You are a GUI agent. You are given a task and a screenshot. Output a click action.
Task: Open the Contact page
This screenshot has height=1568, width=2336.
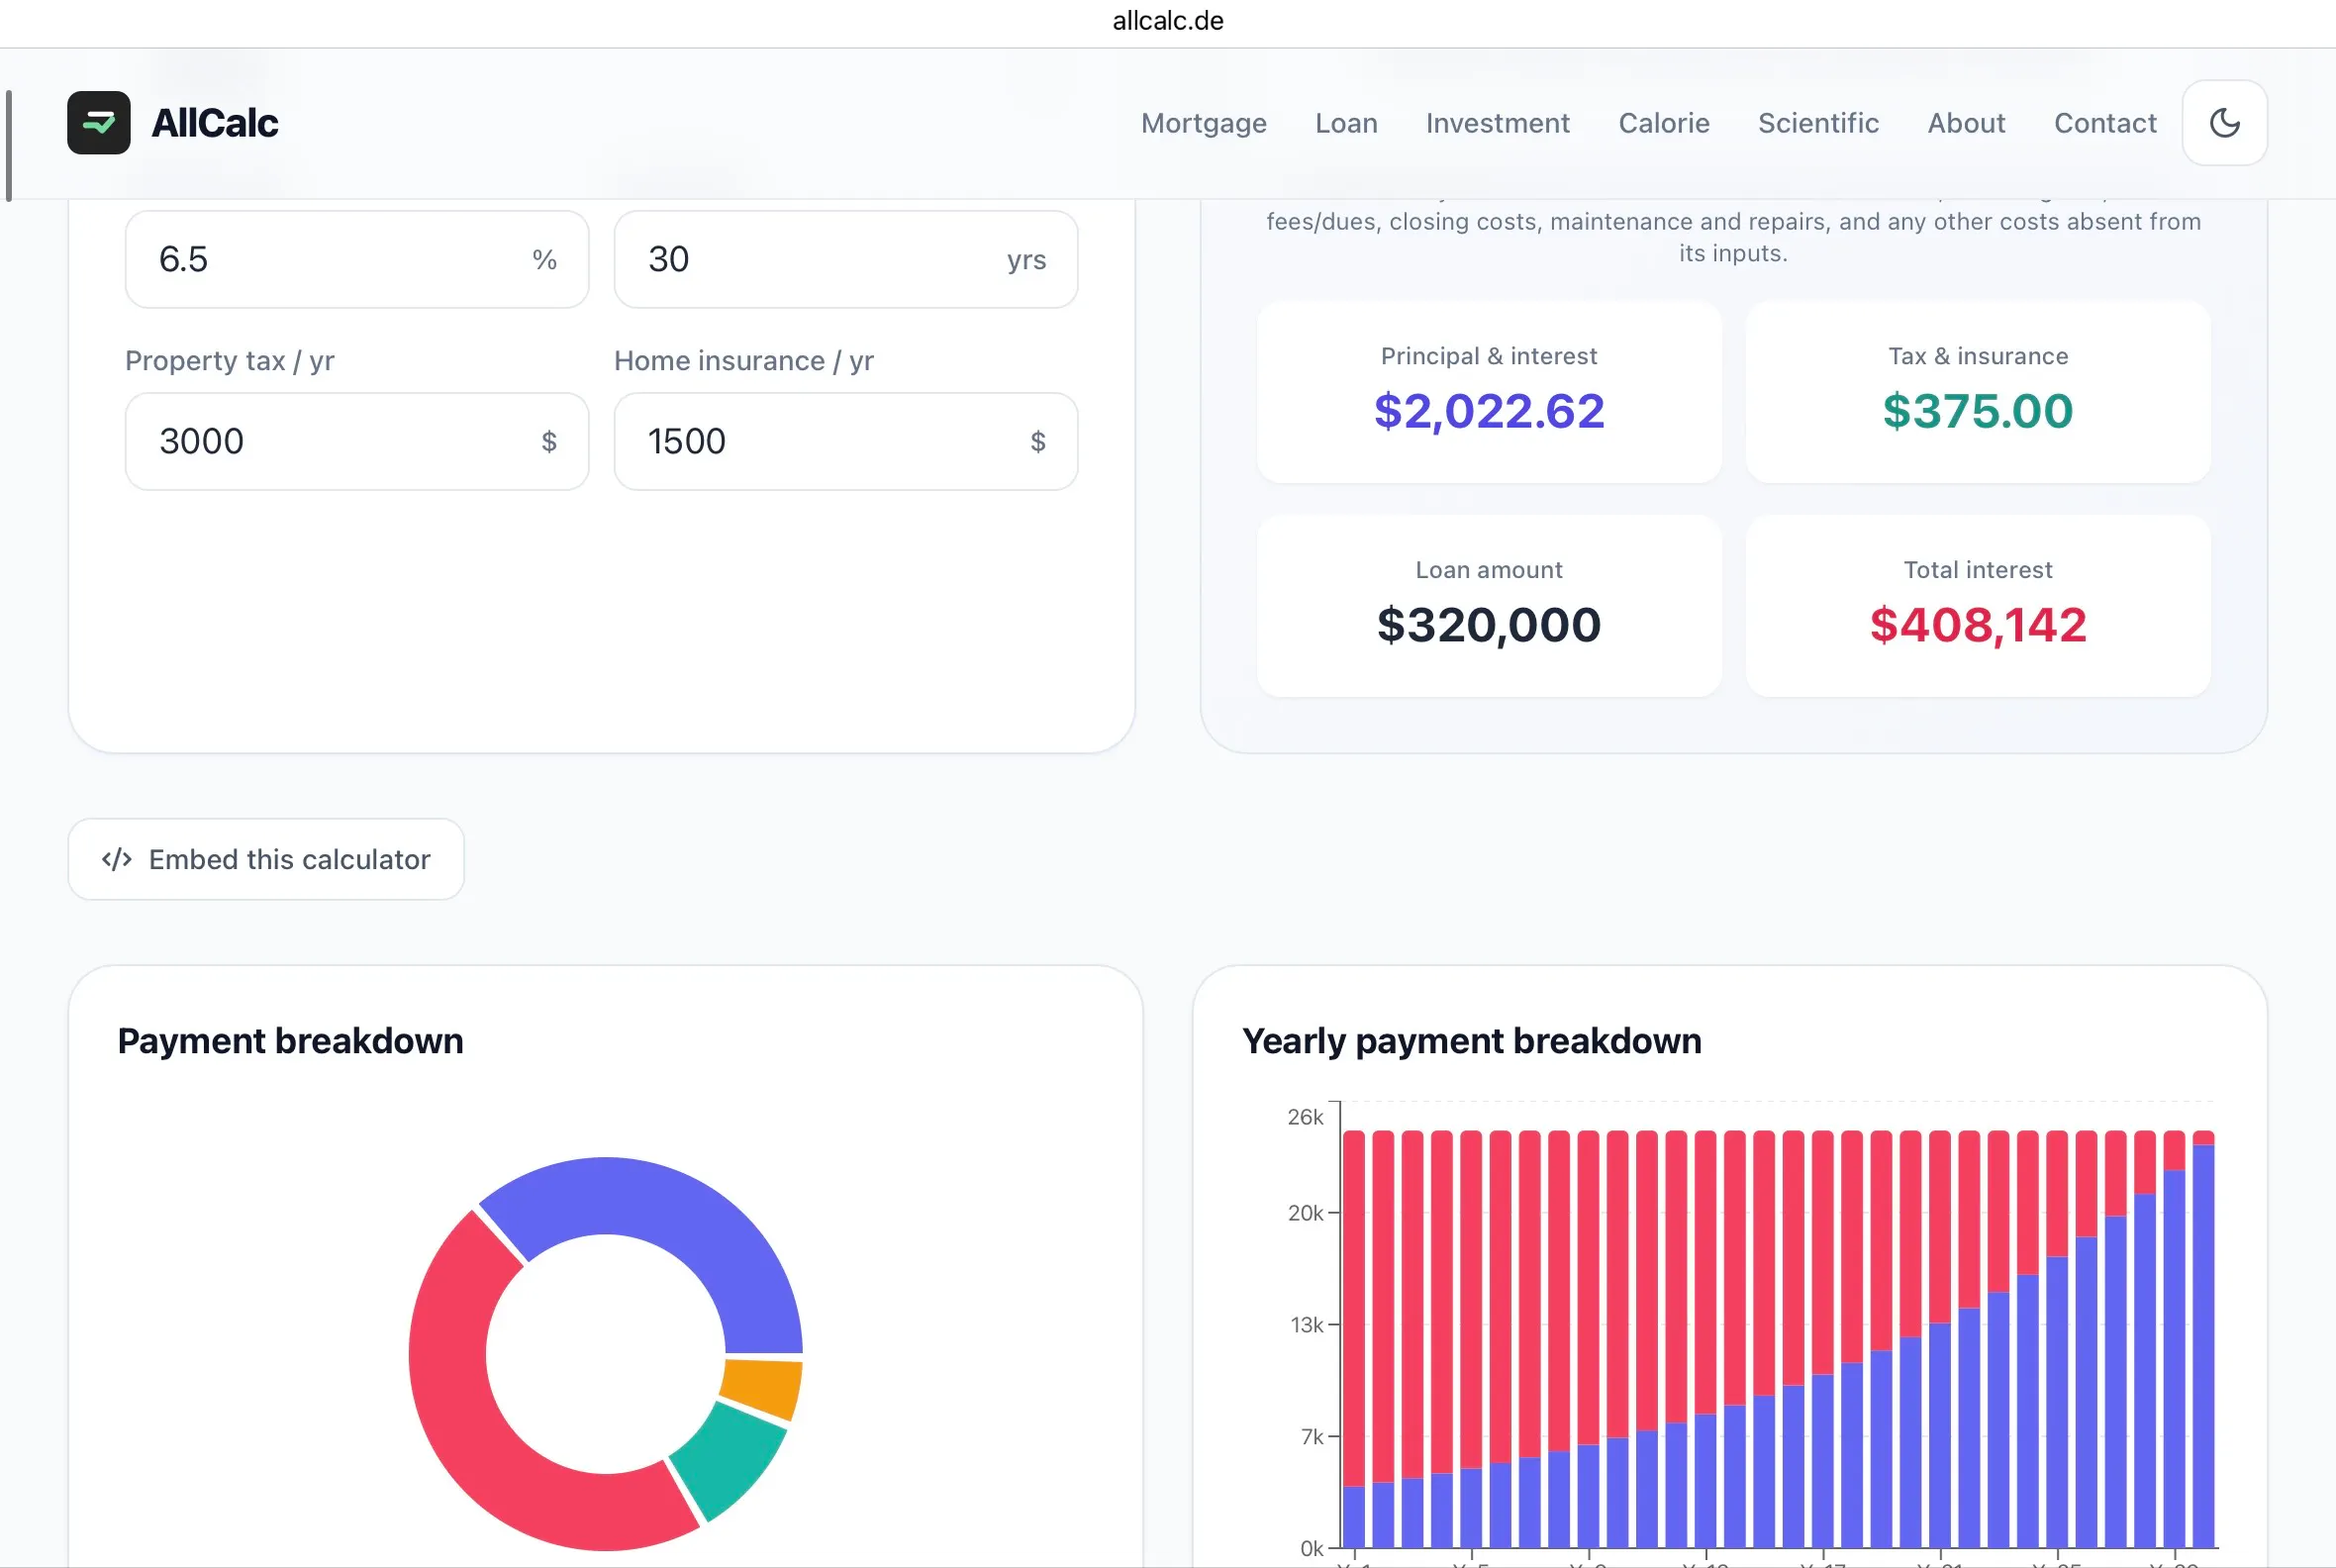coord(2105,123)
